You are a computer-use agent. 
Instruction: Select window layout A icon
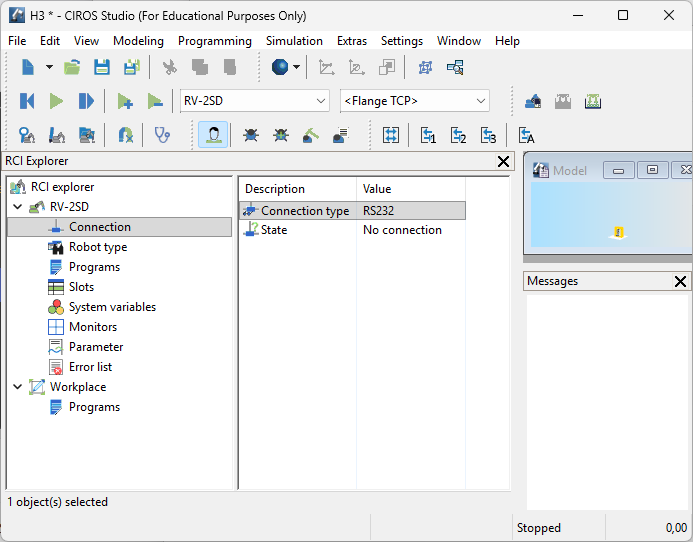coord(526,135)
